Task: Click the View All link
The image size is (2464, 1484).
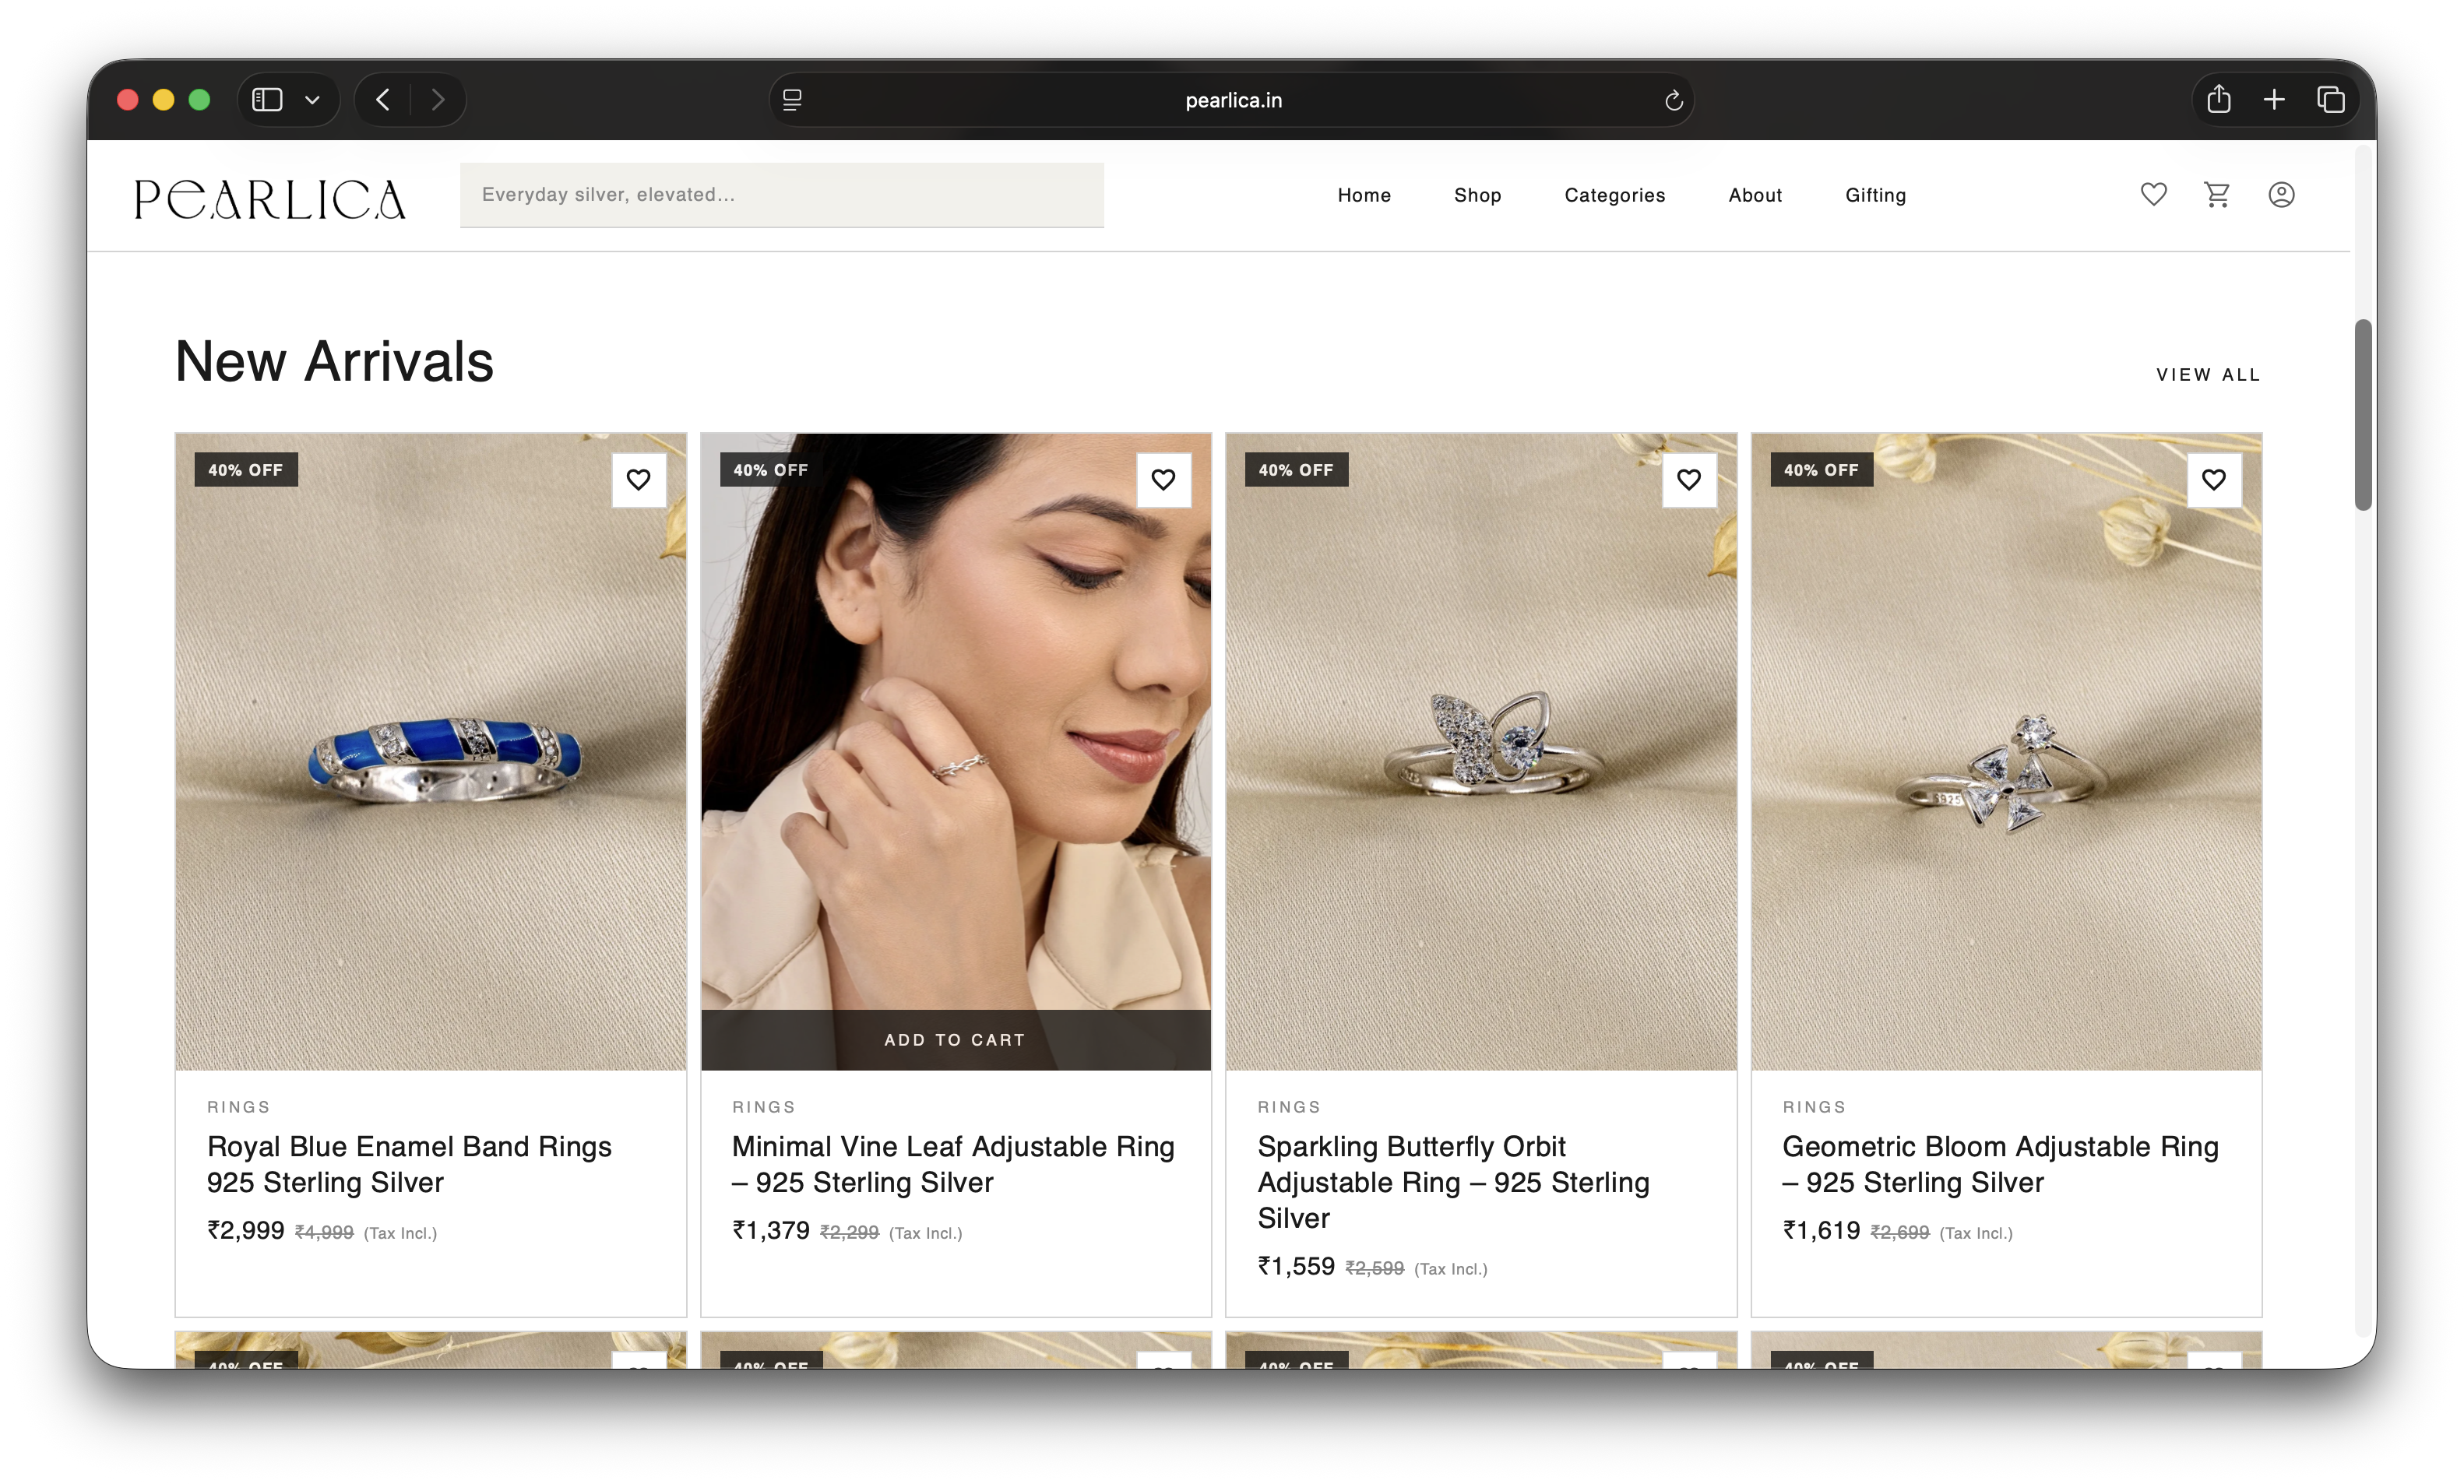Action: [2207, 375]
